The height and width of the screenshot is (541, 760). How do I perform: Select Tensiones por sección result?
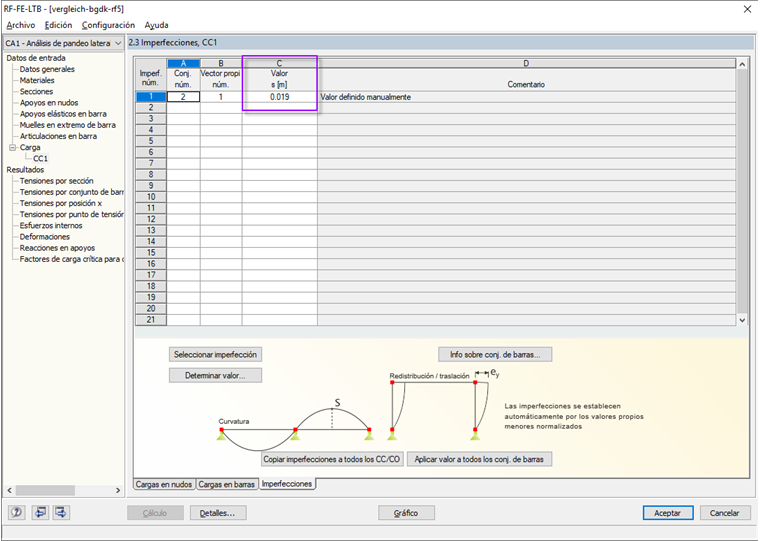(57, 181)
